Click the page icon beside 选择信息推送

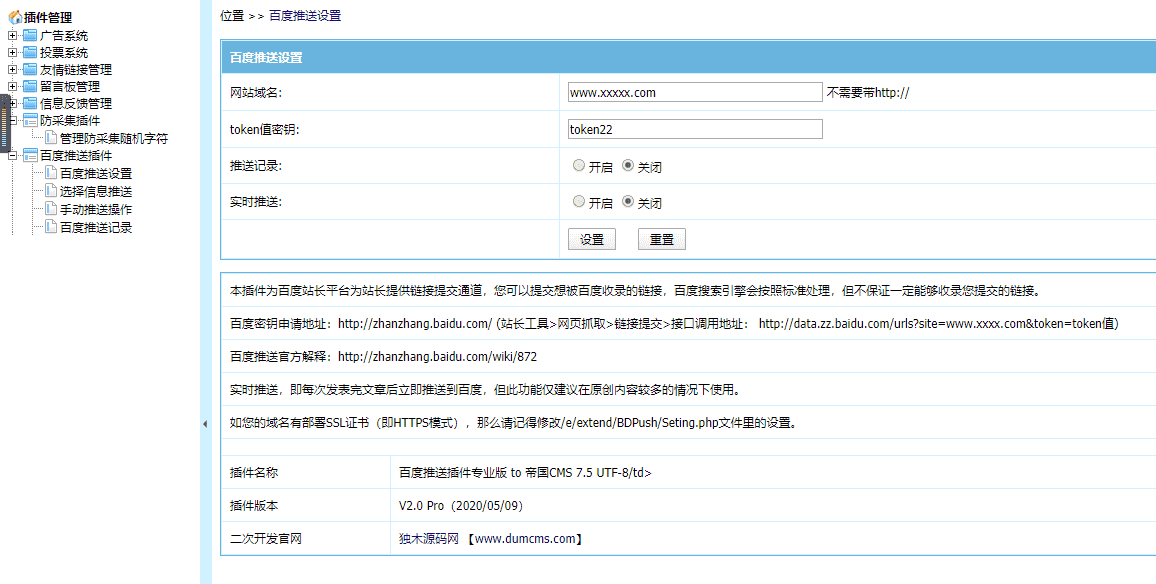(x=51, y=191)
